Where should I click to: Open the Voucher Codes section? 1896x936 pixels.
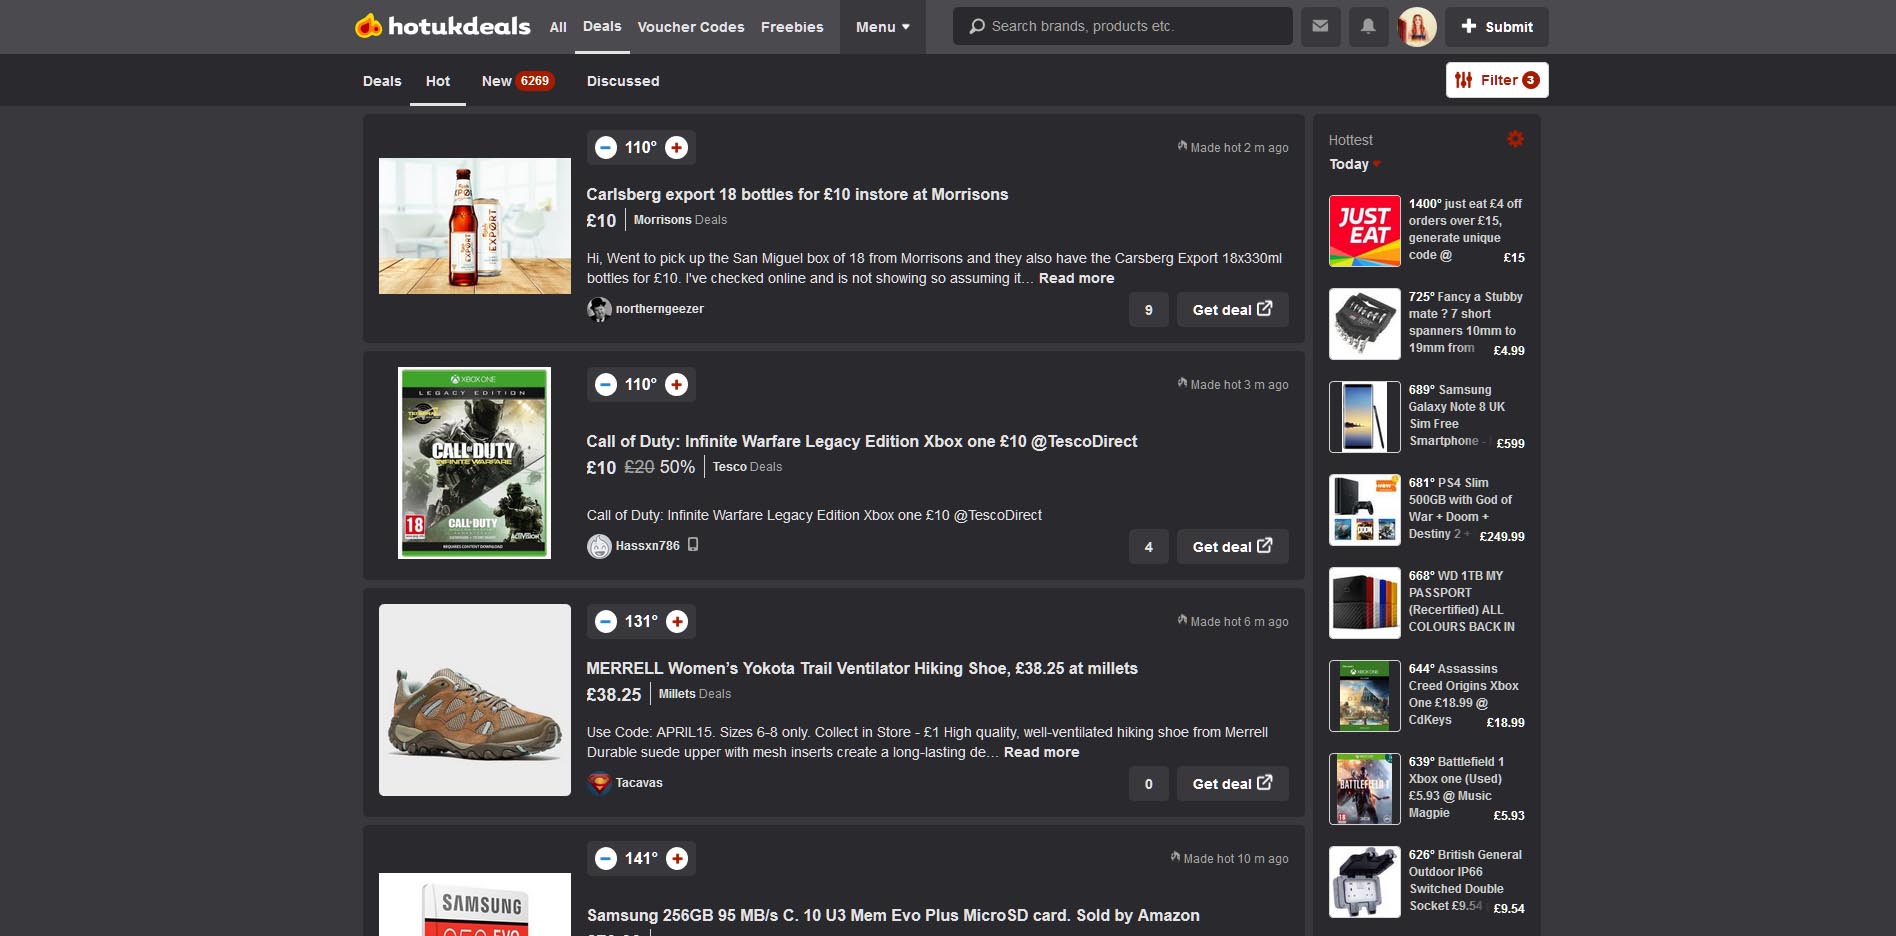[690, 27]
